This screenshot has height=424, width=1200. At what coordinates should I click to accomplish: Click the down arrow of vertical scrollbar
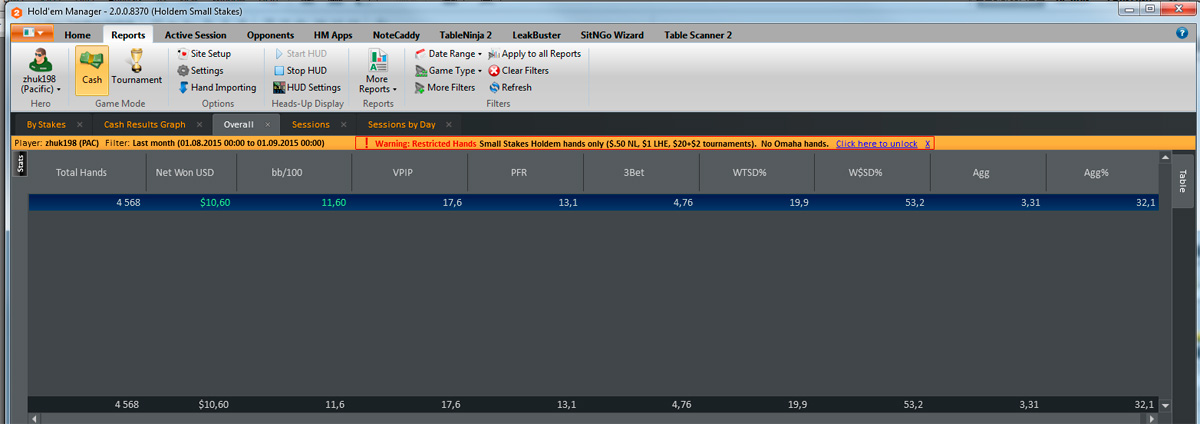1165,405
